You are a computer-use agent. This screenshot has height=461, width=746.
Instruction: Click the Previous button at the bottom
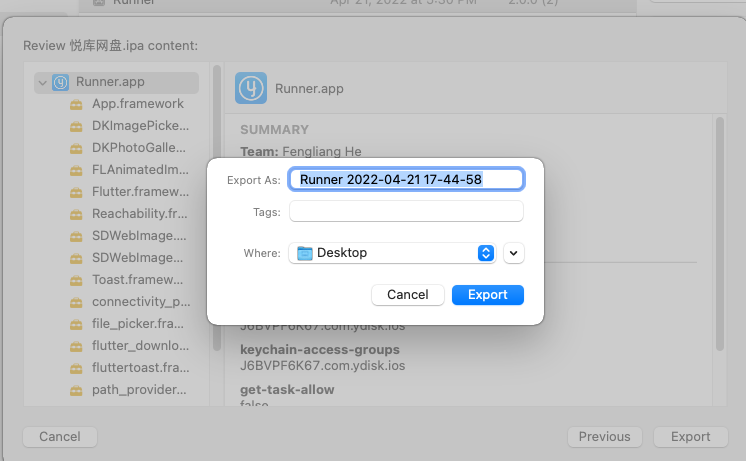point(604,436)
